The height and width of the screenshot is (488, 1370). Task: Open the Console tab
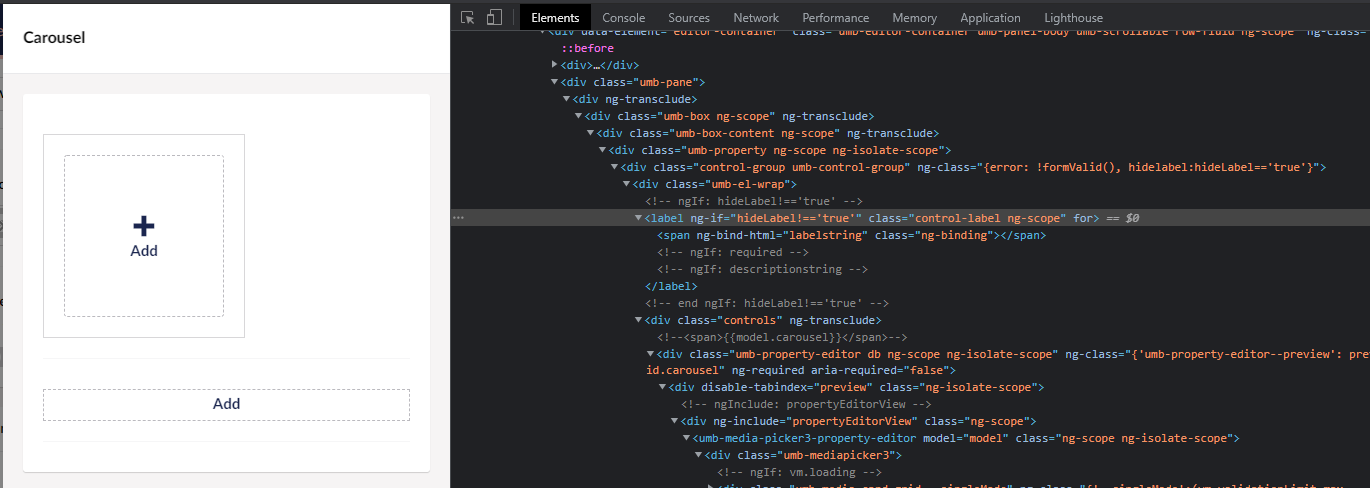point(623,17)
